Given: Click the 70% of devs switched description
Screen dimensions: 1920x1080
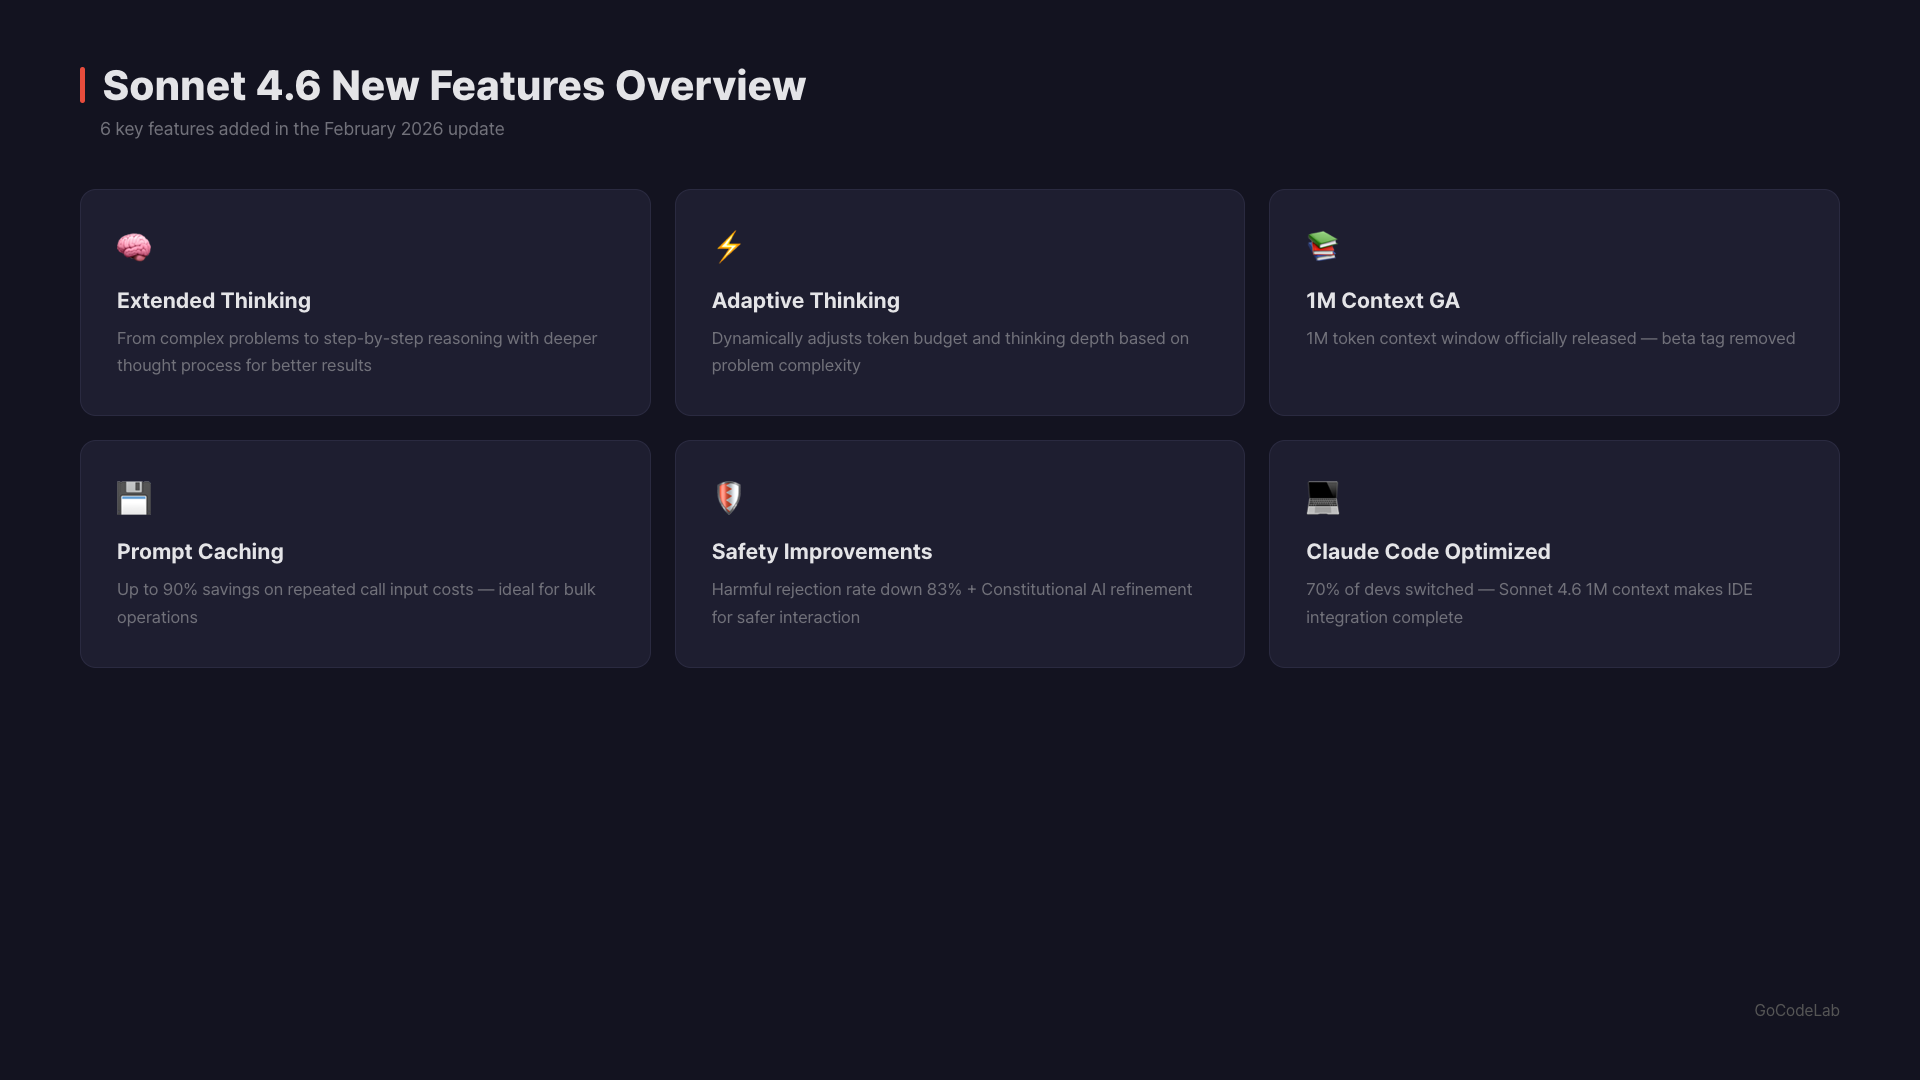Looking at the screenshot, I should [x=1528, y=603].
